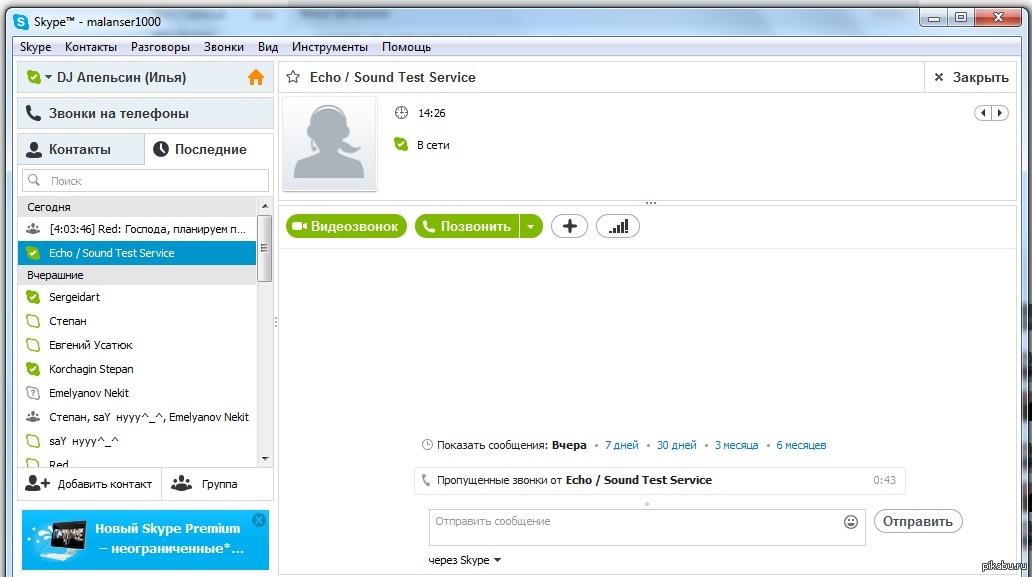Open the Помощь menu
Viewport: 1032px width, 577px height.
(406, 47)
